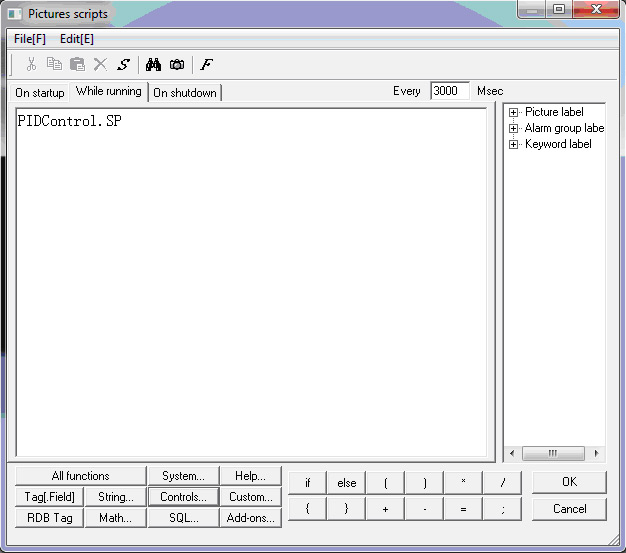Insert an opening parenthesis
The height and width of the screenshot is (553, 626).
[385, 482]
